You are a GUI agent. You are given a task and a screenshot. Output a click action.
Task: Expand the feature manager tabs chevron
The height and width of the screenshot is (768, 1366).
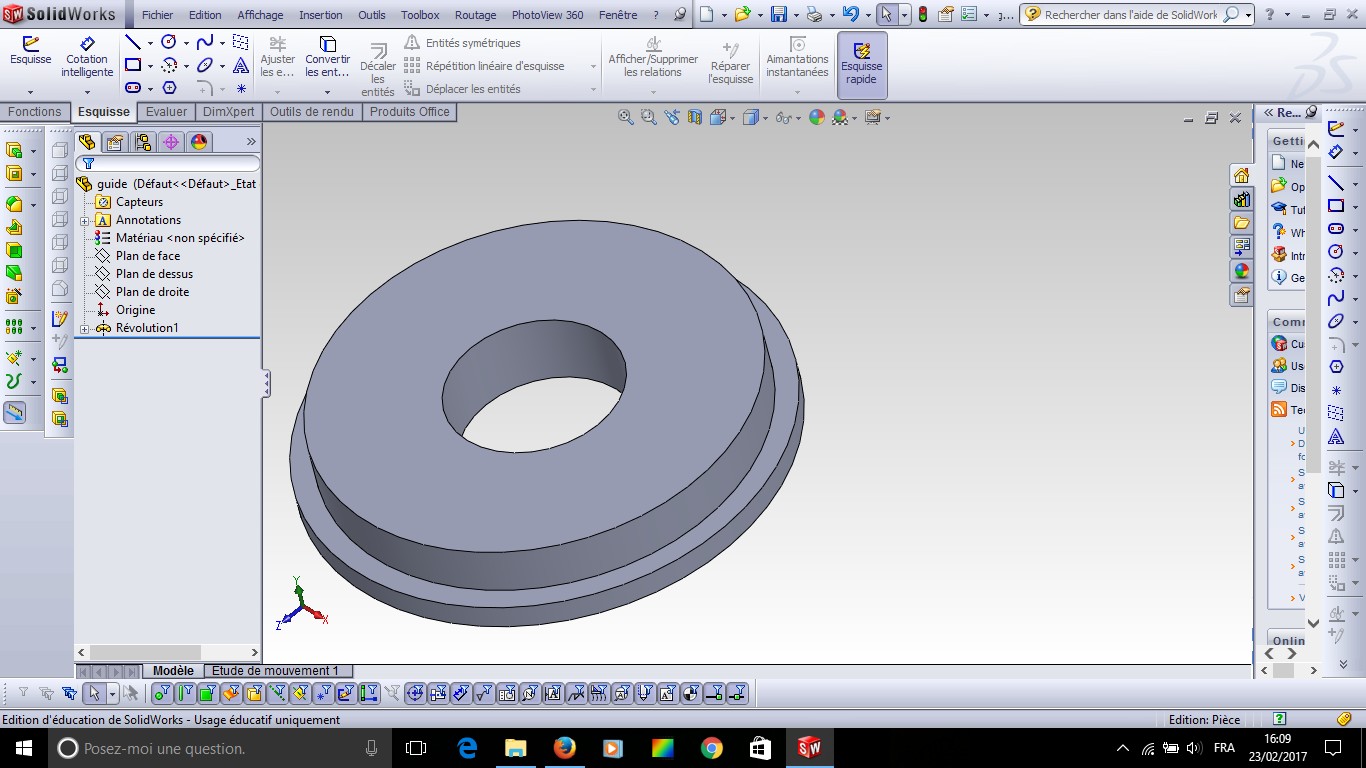click(251, 142)
